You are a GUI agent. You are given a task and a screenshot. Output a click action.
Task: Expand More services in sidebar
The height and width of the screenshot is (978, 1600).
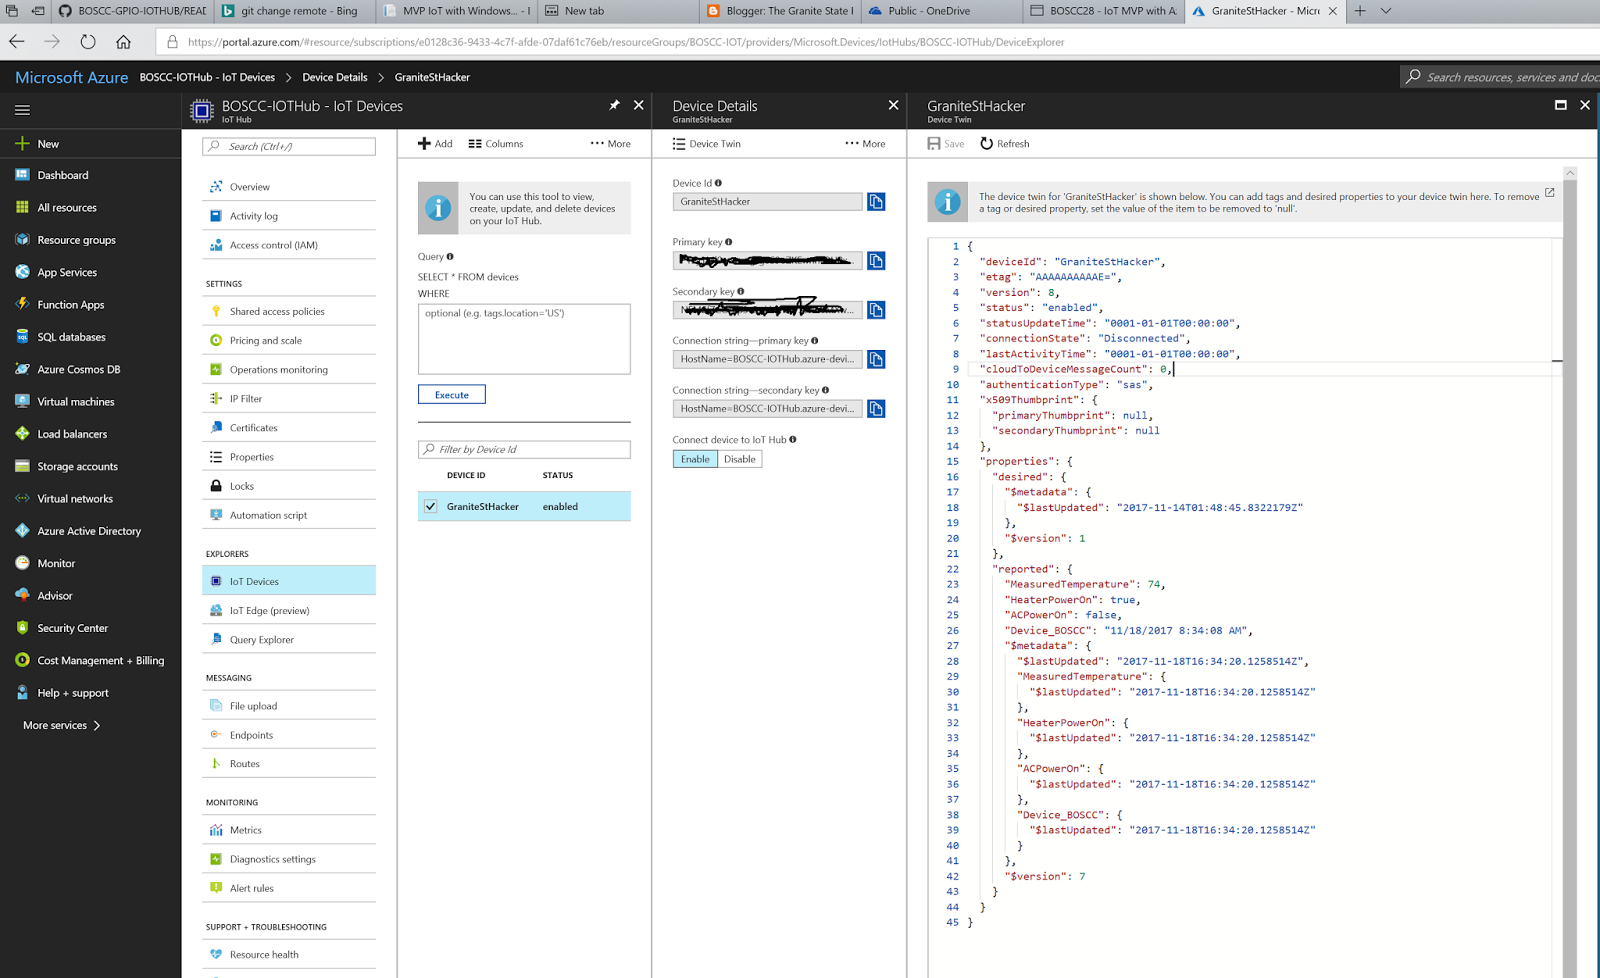click(x=62, y=725)
